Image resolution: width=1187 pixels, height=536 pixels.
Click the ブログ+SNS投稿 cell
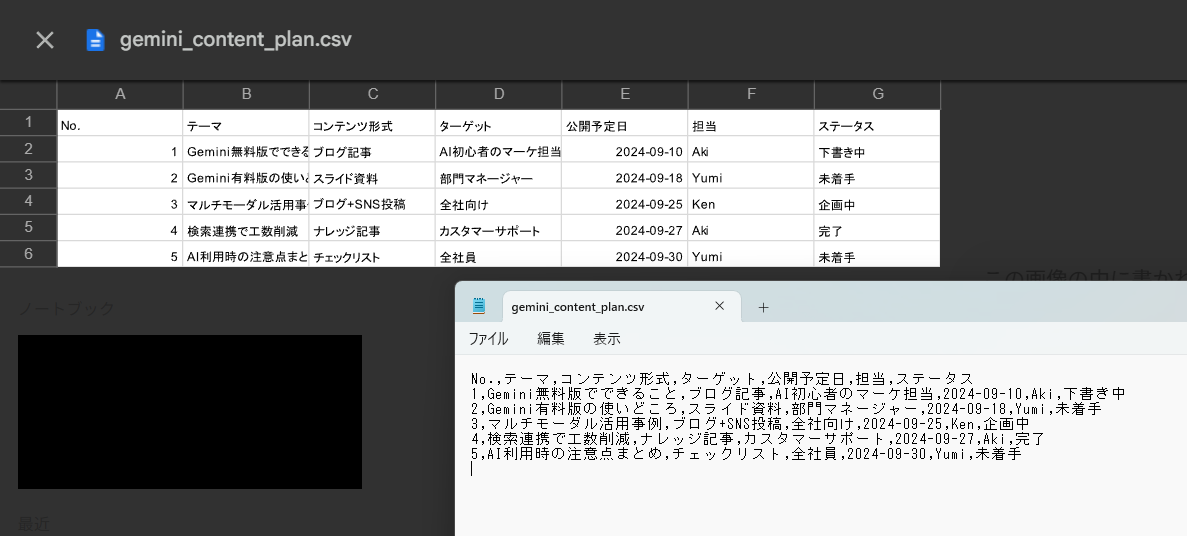372,202
